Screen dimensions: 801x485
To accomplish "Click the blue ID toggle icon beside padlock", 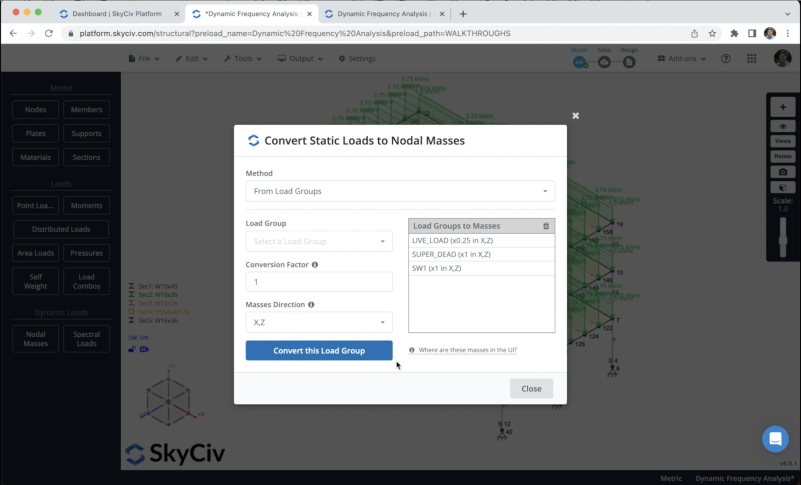I will [144, 350].
